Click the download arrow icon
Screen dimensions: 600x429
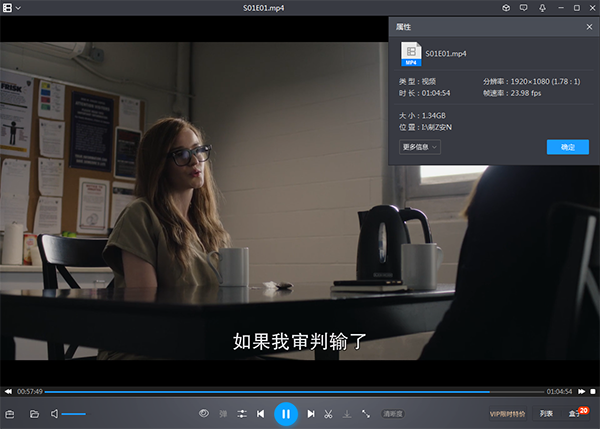[x=347, y=414]
